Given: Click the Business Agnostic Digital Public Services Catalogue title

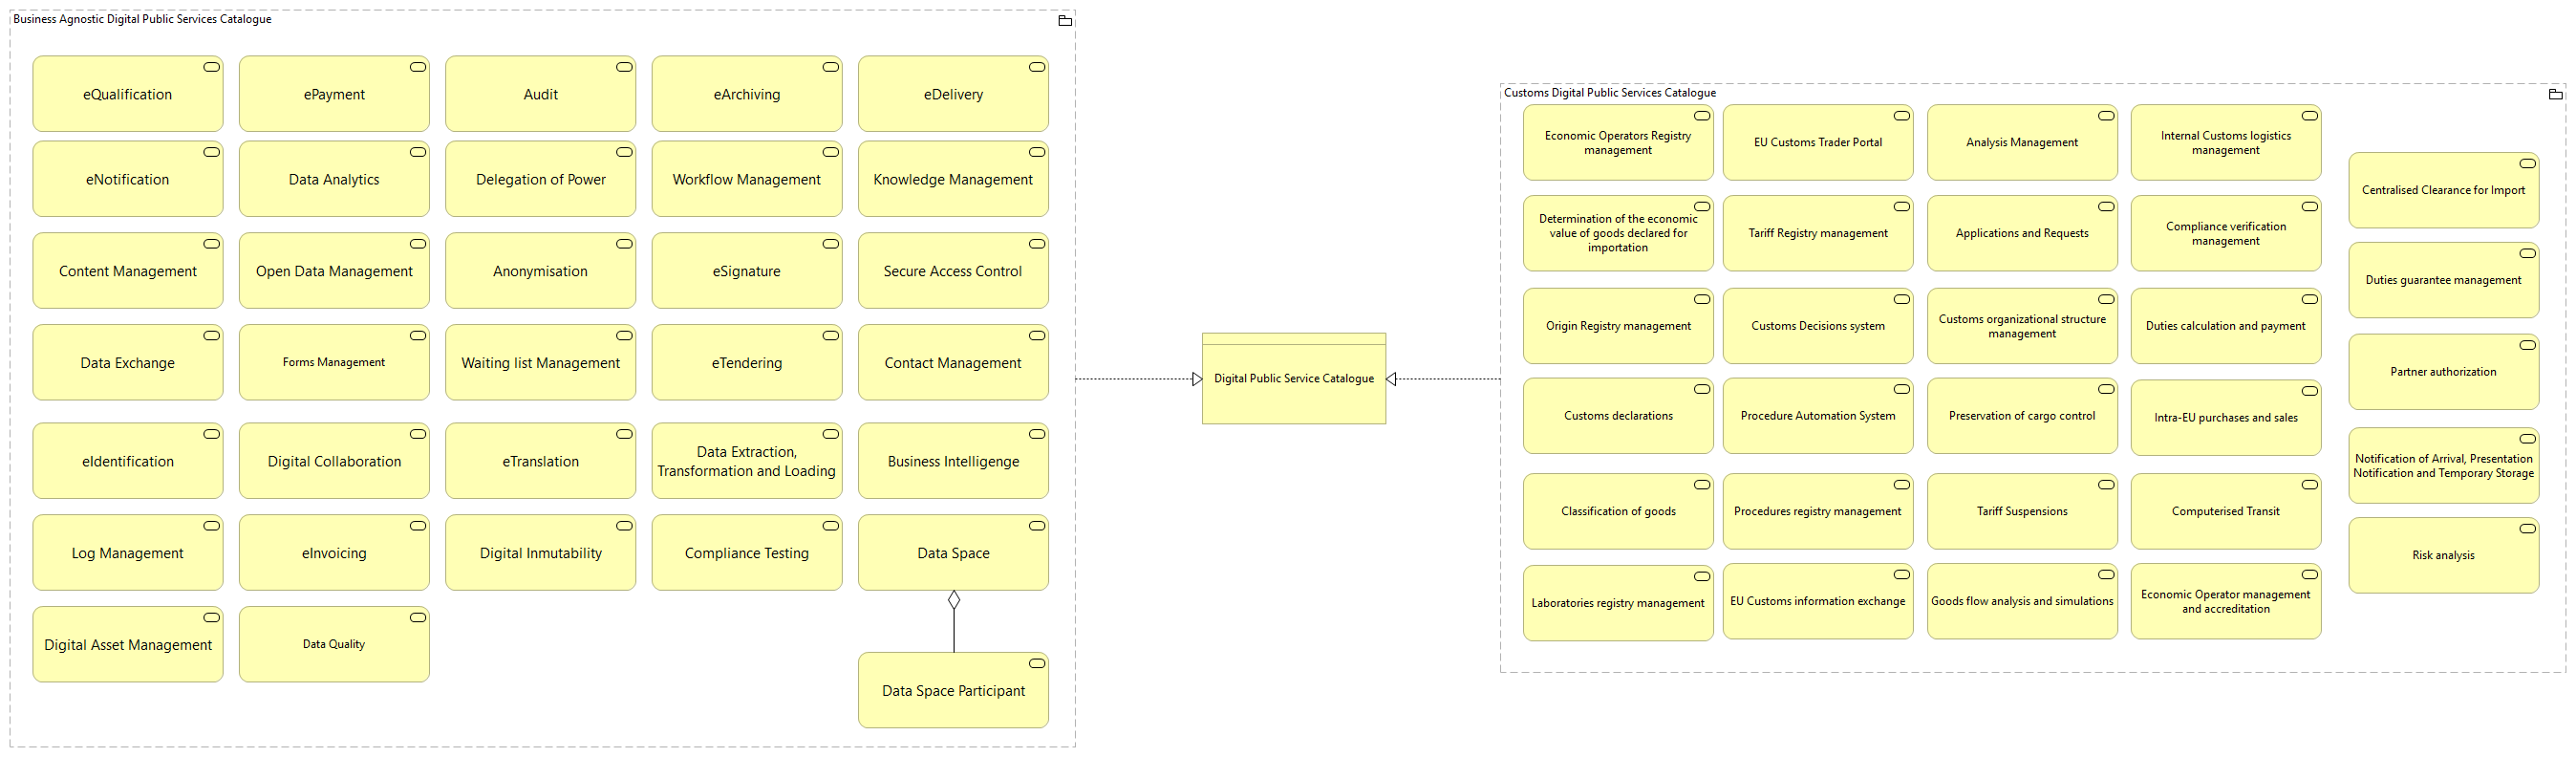Looking at the screenshot, I should (142, 19).
